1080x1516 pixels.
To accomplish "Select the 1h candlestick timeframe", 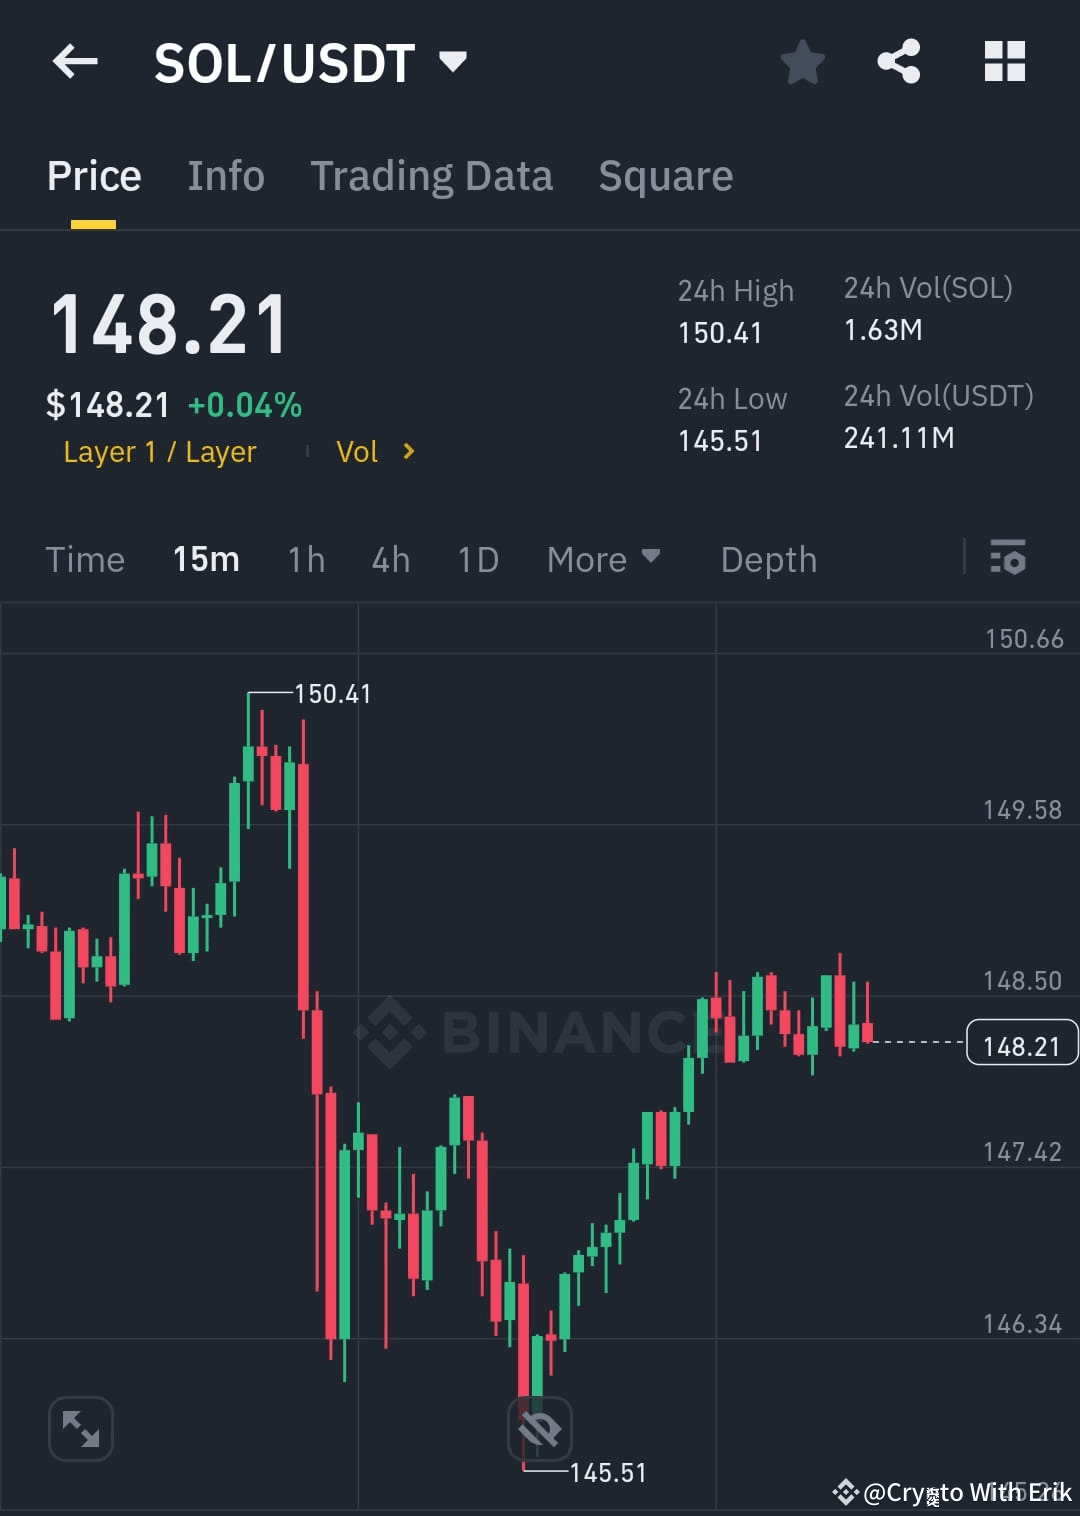I will click(305, 559).
